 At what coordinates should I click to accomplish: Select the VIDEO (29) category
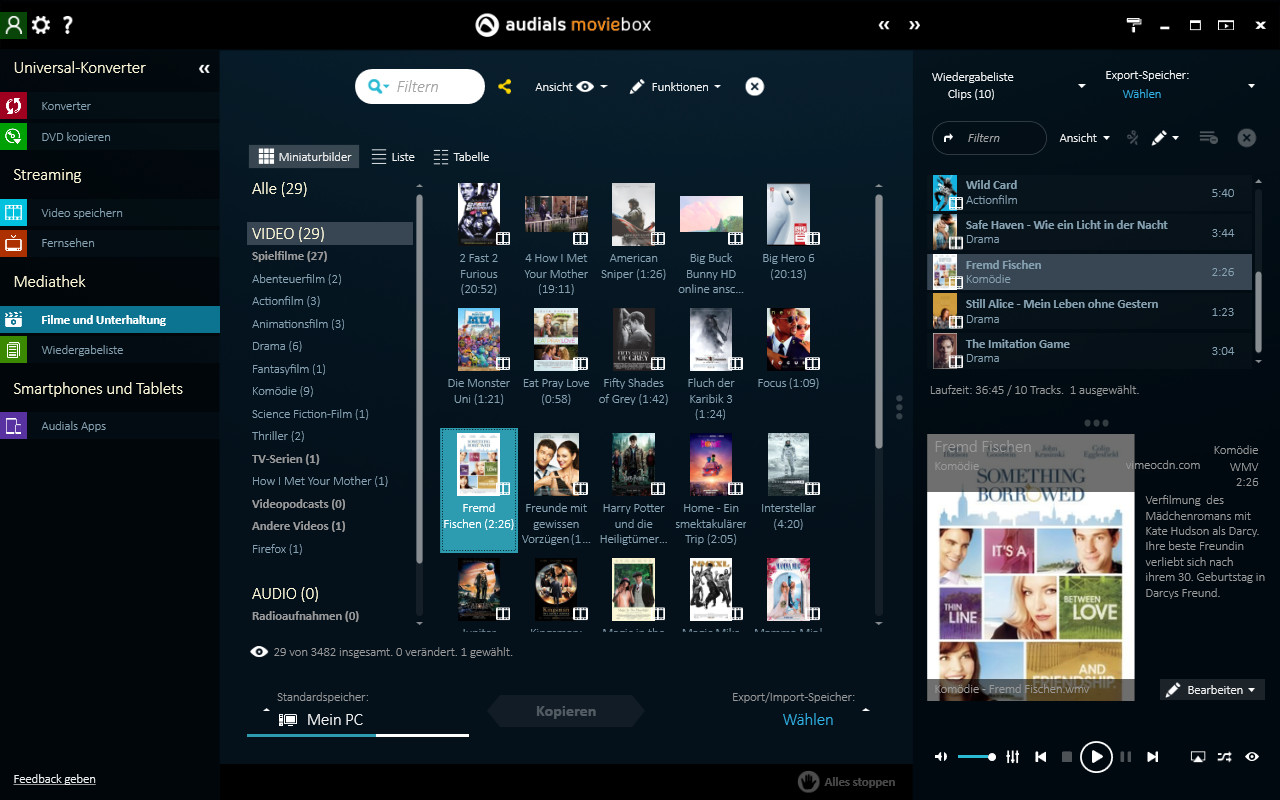tap(330, 234)
